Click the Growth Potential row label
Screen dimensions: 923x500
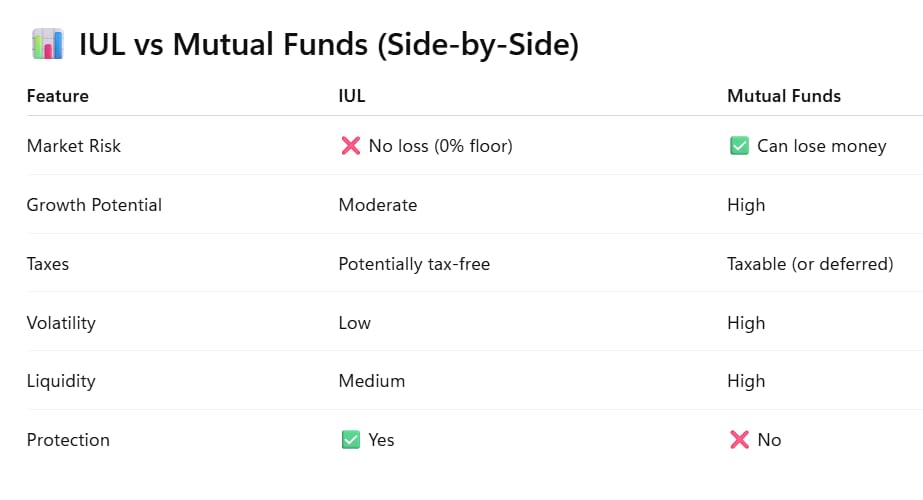tap(94, 204)
